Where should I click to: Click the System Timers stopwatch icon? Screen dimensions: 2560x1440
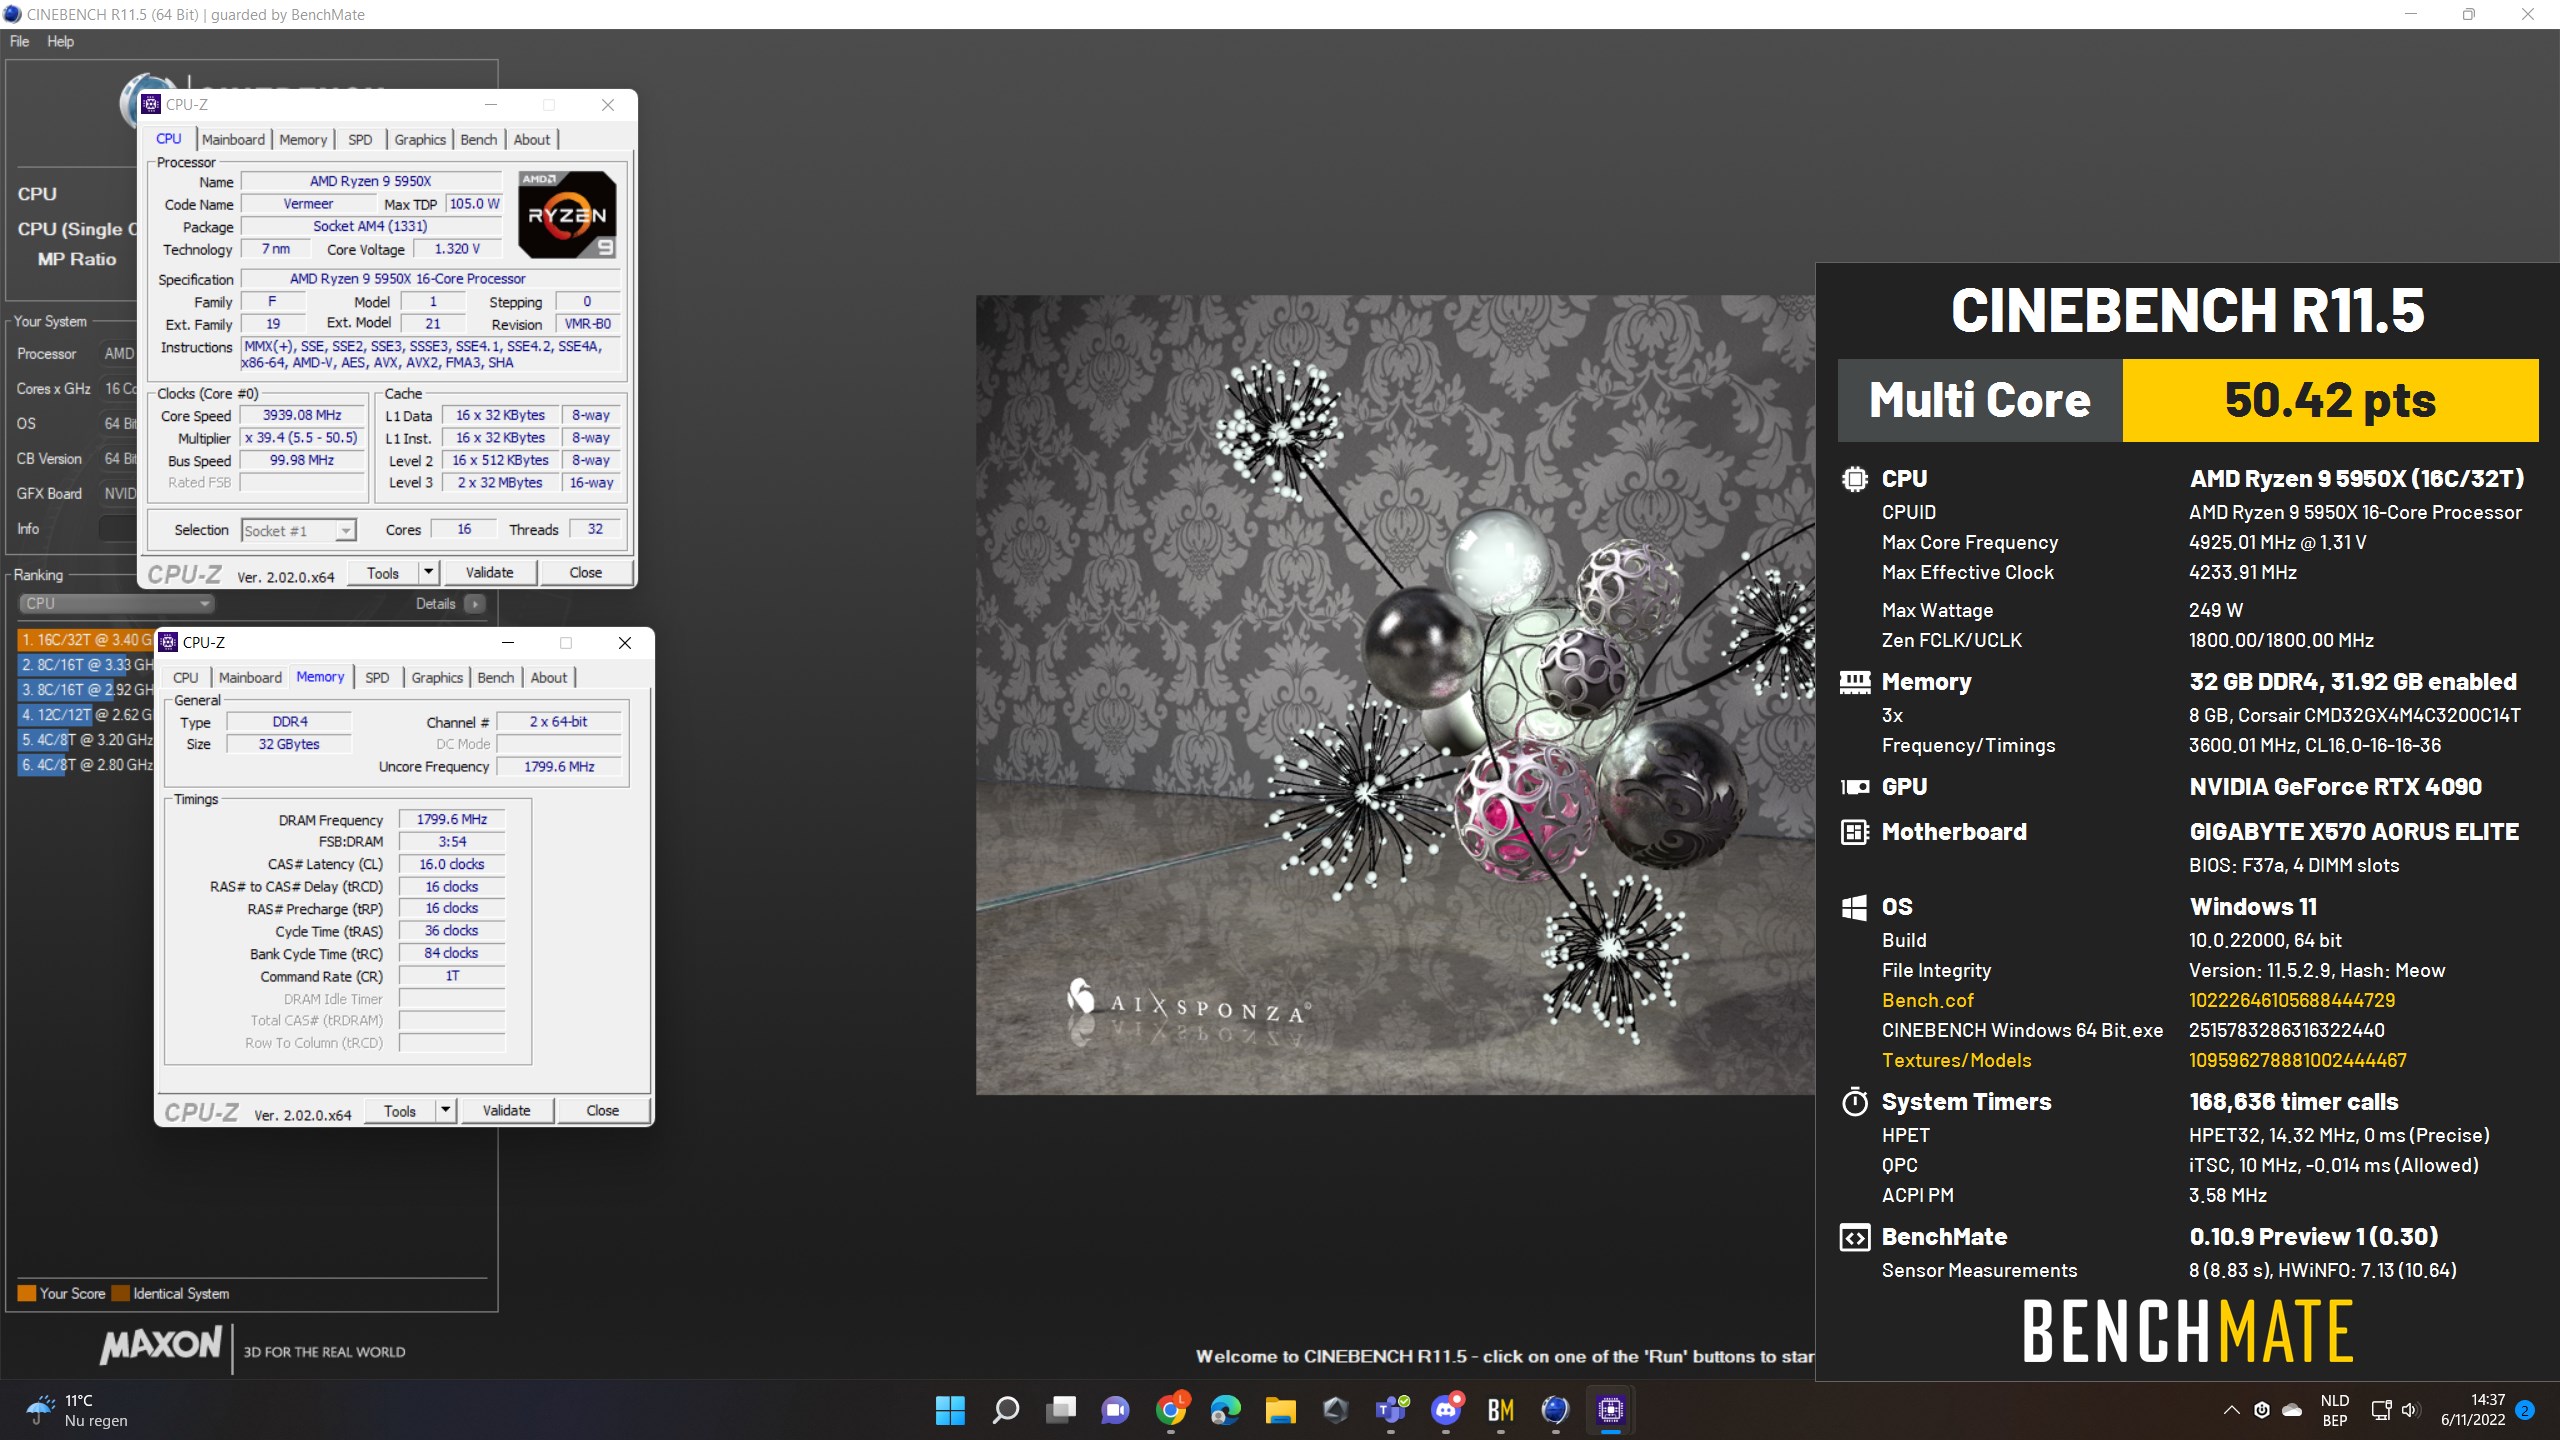(x=1854, y=1102)
